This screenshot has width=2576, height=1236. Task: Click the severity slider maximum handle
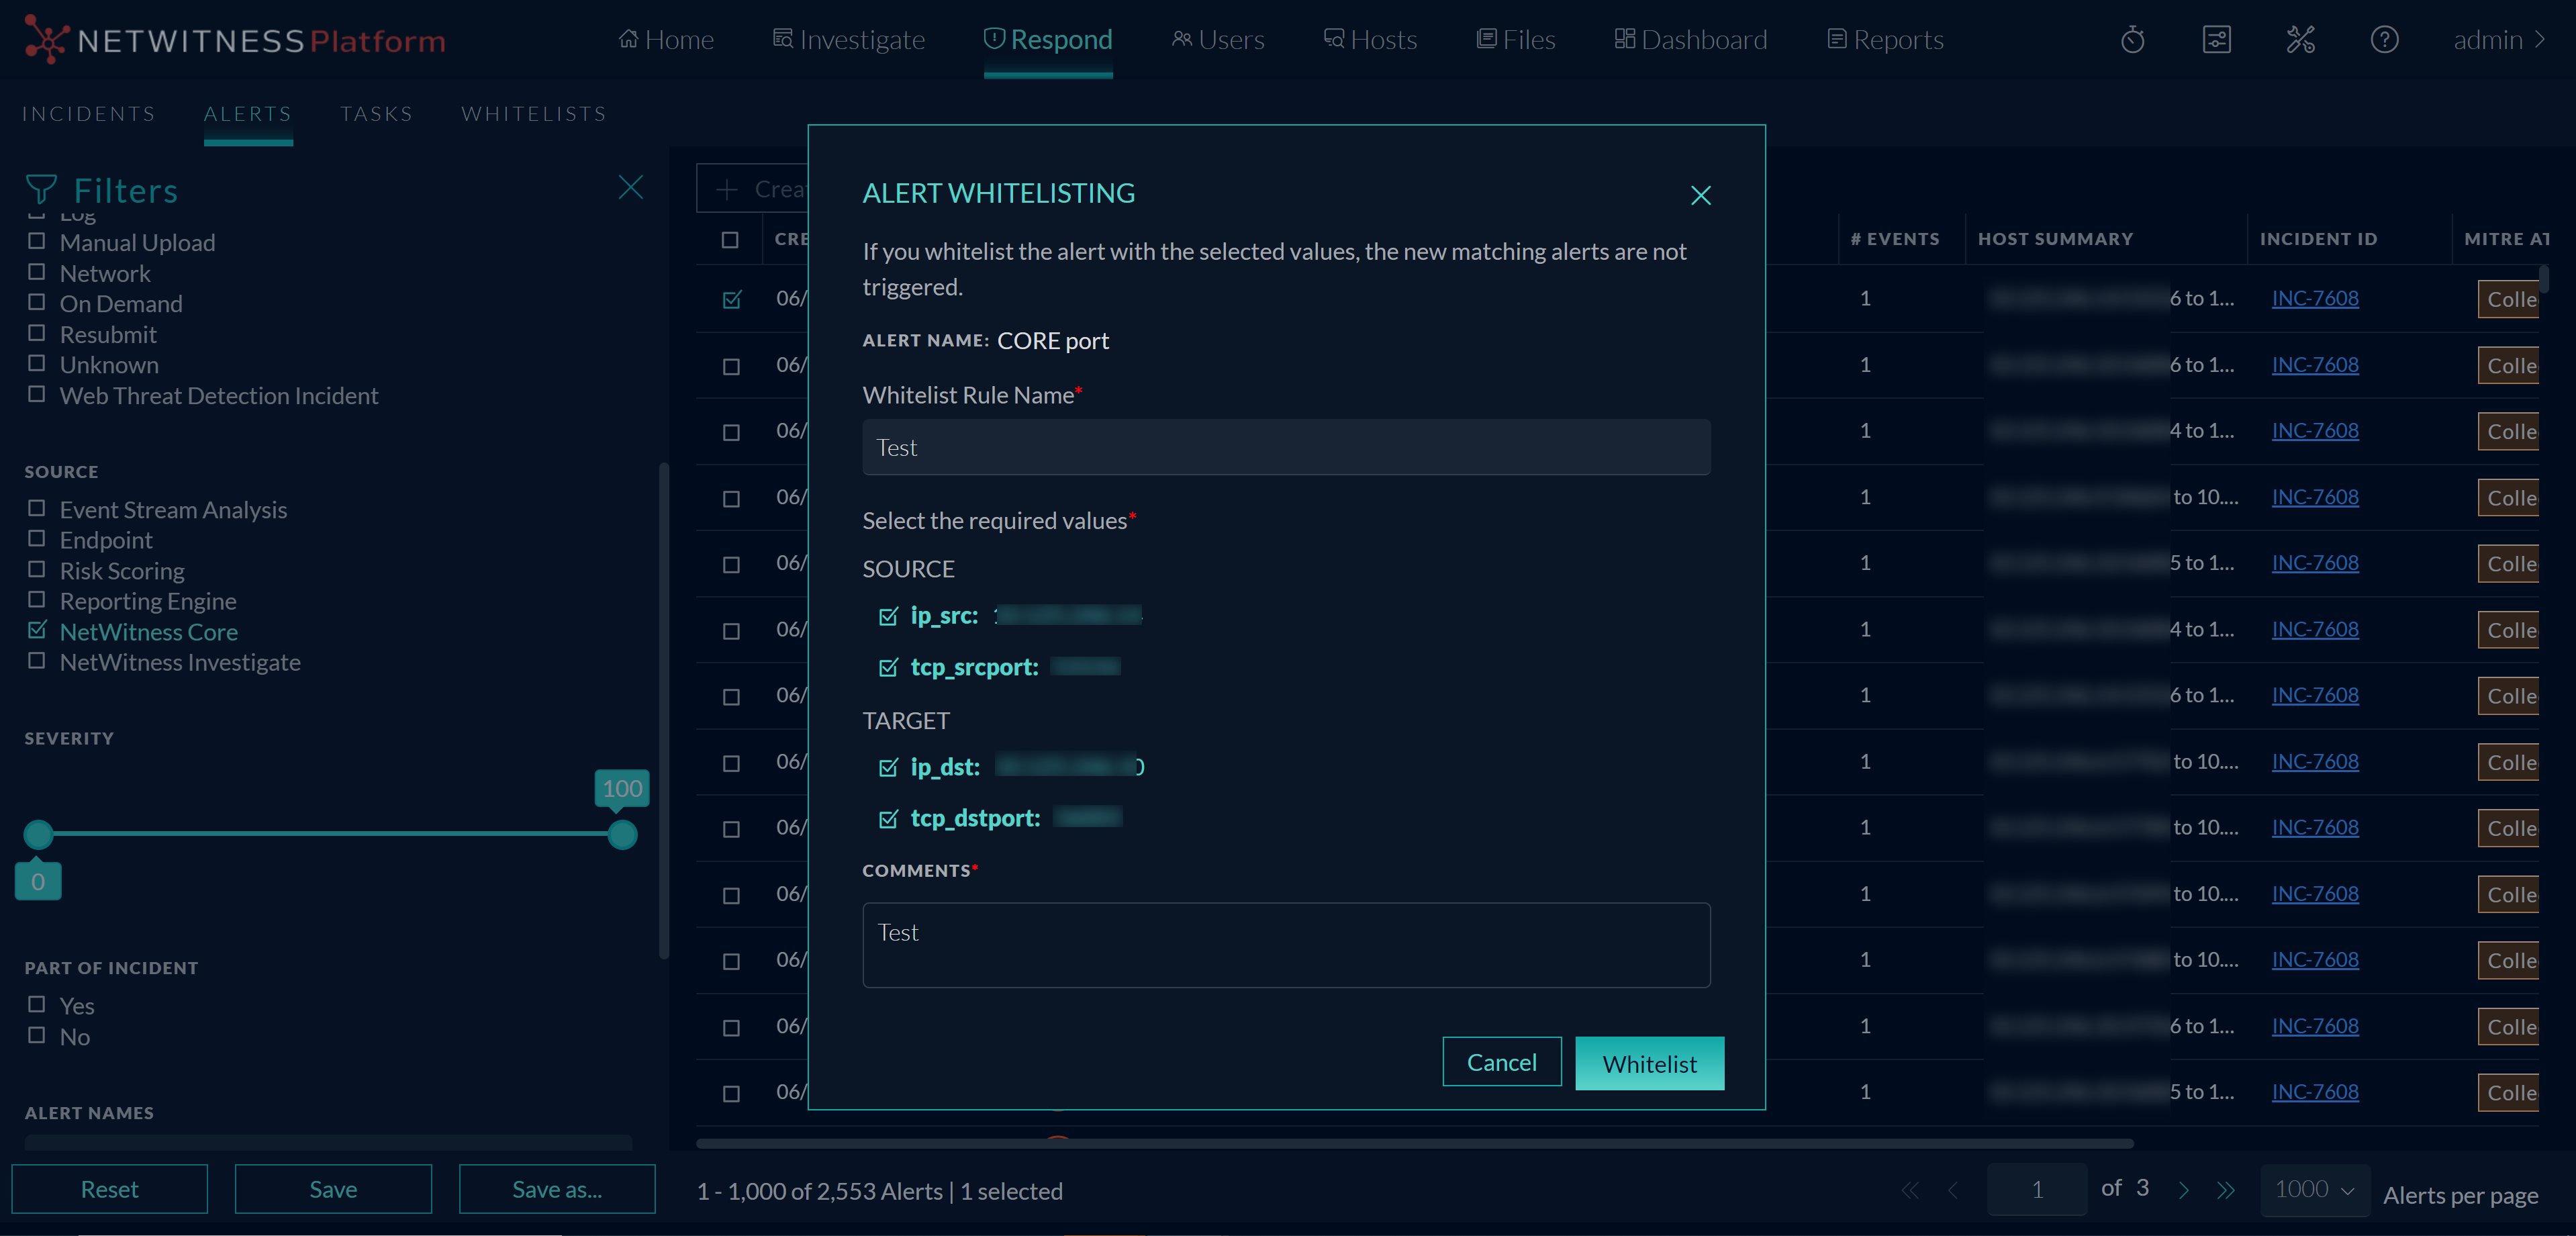tap(622, 834)
